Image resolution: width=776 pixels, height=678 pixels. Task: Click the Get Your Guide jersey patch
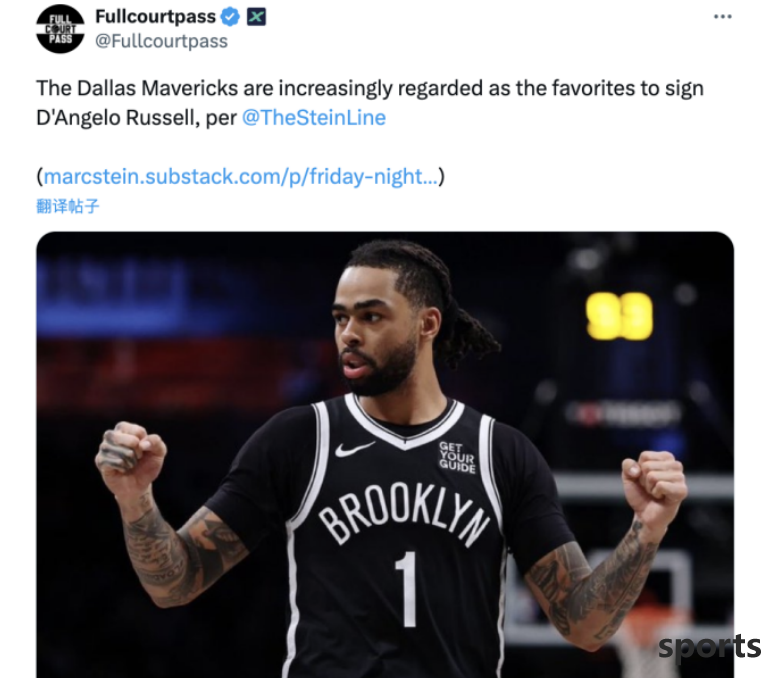pyautogui.click(x=457, y=457)
